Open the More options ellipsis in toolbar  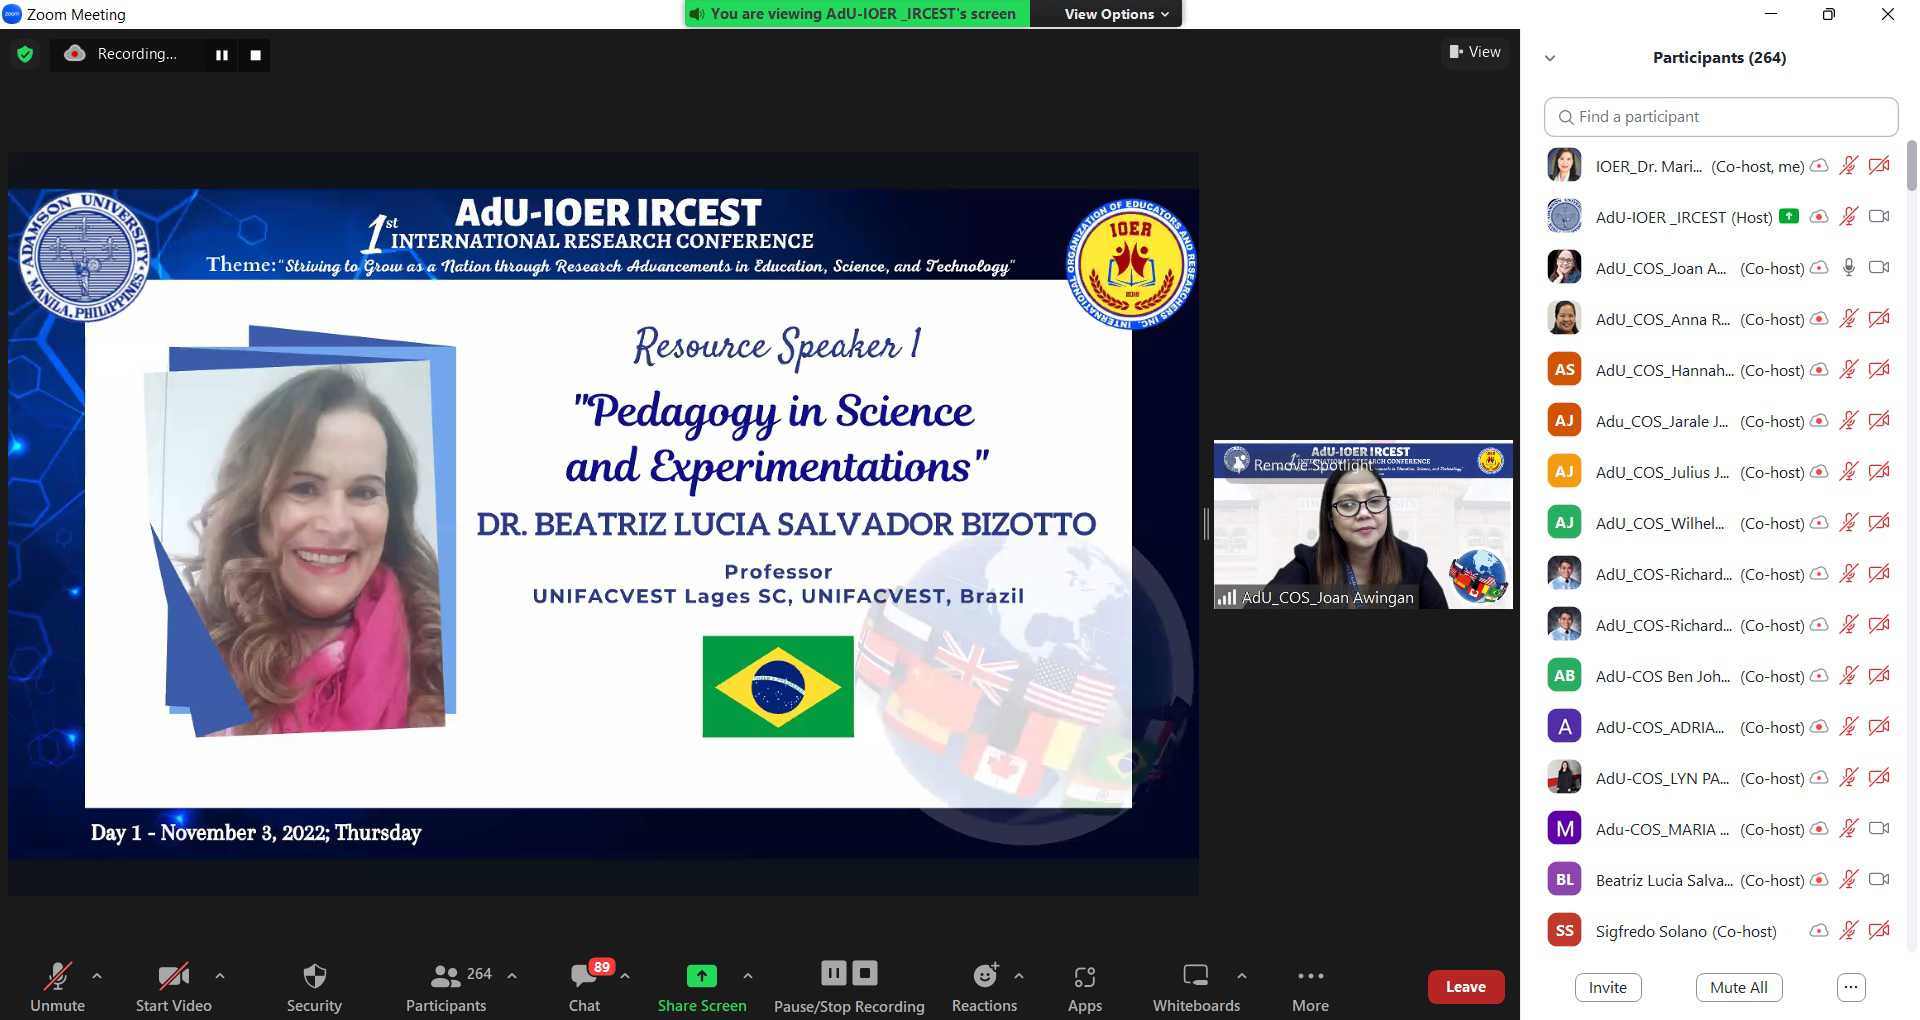tap(1310, 976)
